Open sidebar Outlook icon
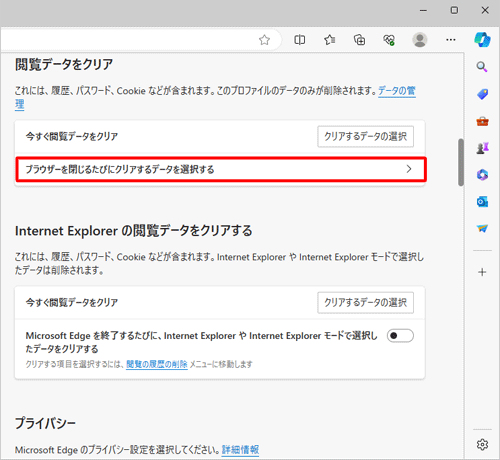 coord(482,202)
